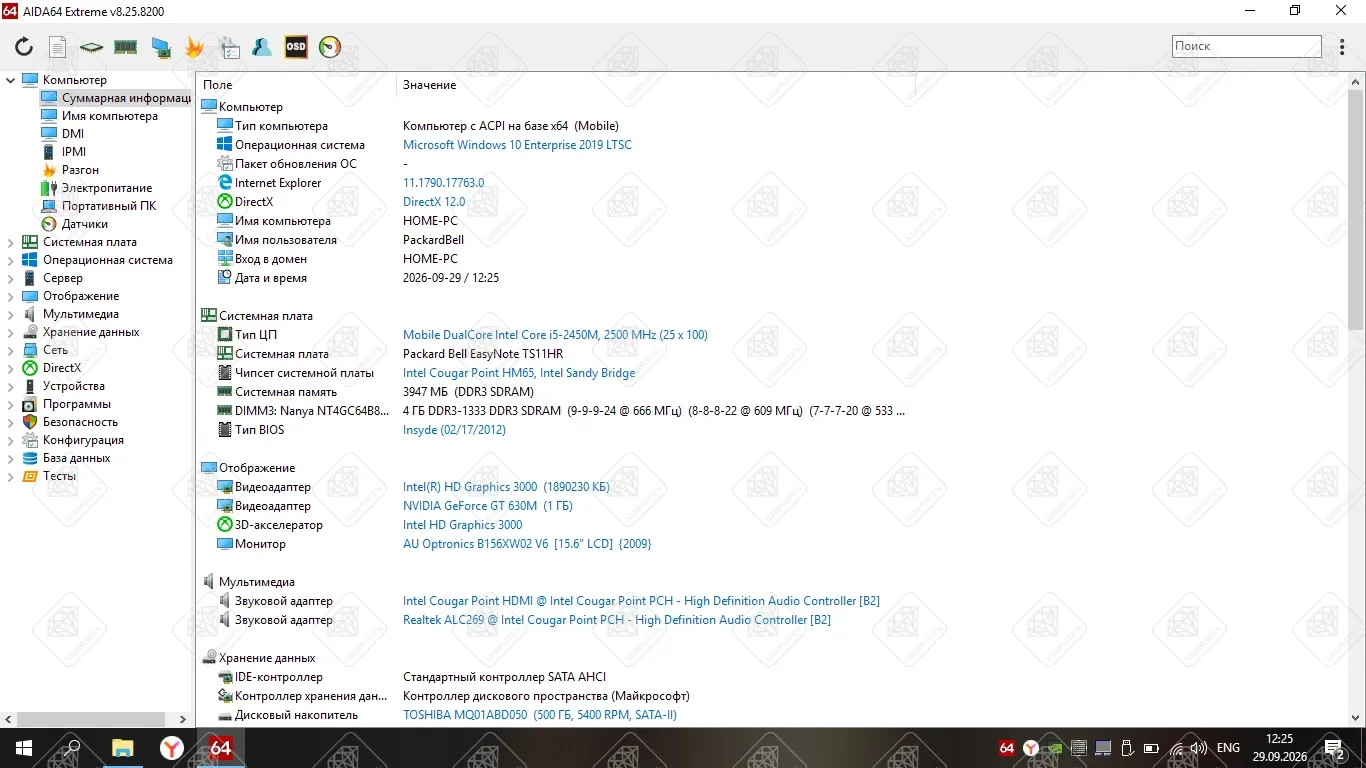Viewport: 1366px width, 768px height.
Task: Open the OSD panel icon
Action: [296, 47]
